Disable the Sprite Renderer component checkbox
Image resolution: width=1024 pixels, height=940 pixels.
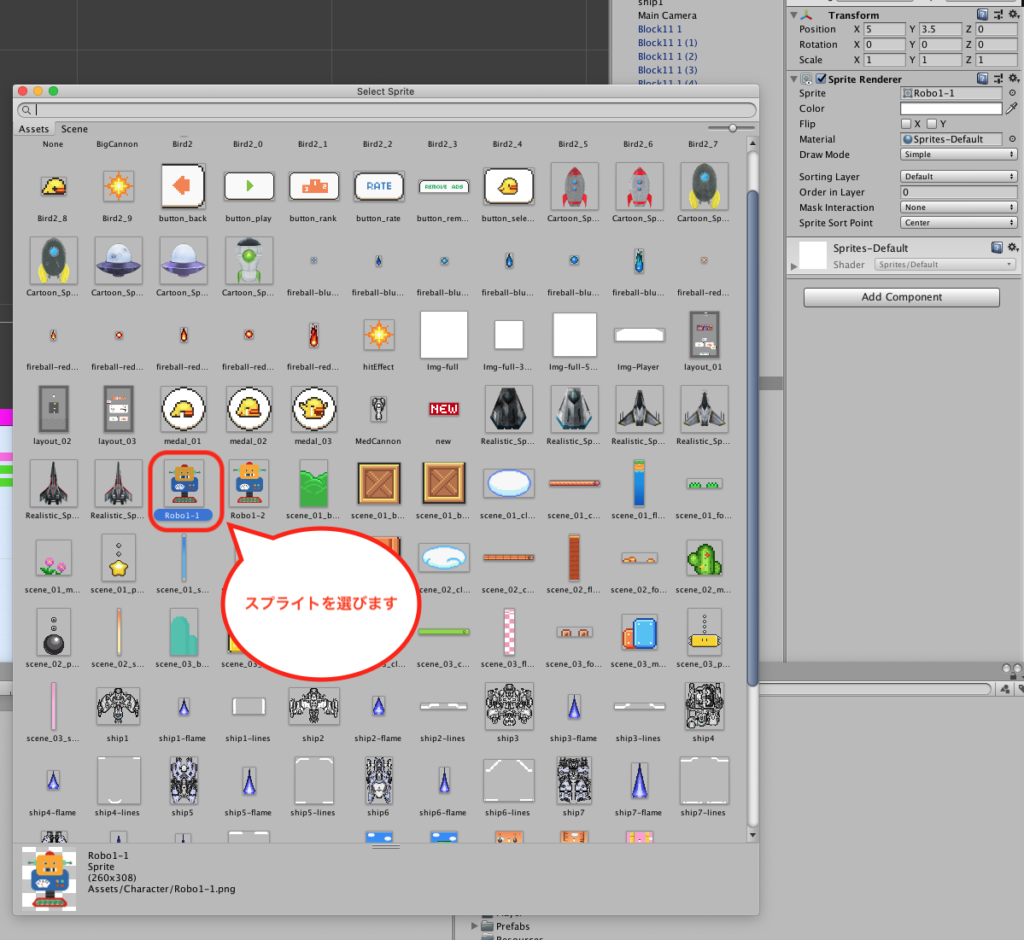click(822, 79)
